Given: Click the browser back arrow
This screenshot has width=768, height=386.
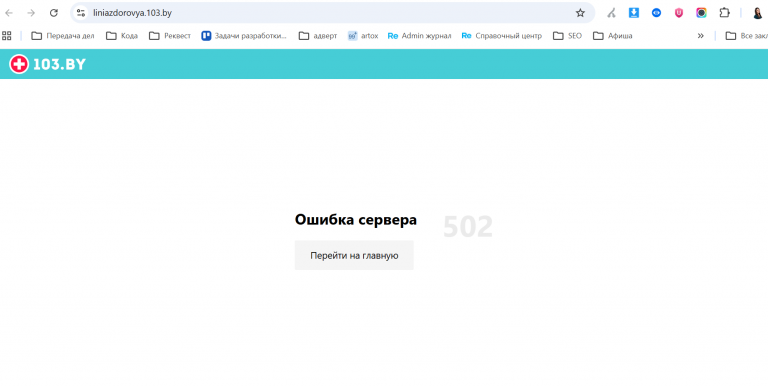Looking at the screenshot, I should (x=9, y=13).
